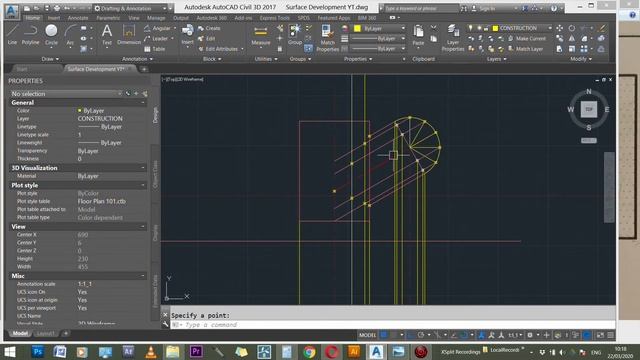Switch to the View ribbon tab

click(x=134, y=18)
